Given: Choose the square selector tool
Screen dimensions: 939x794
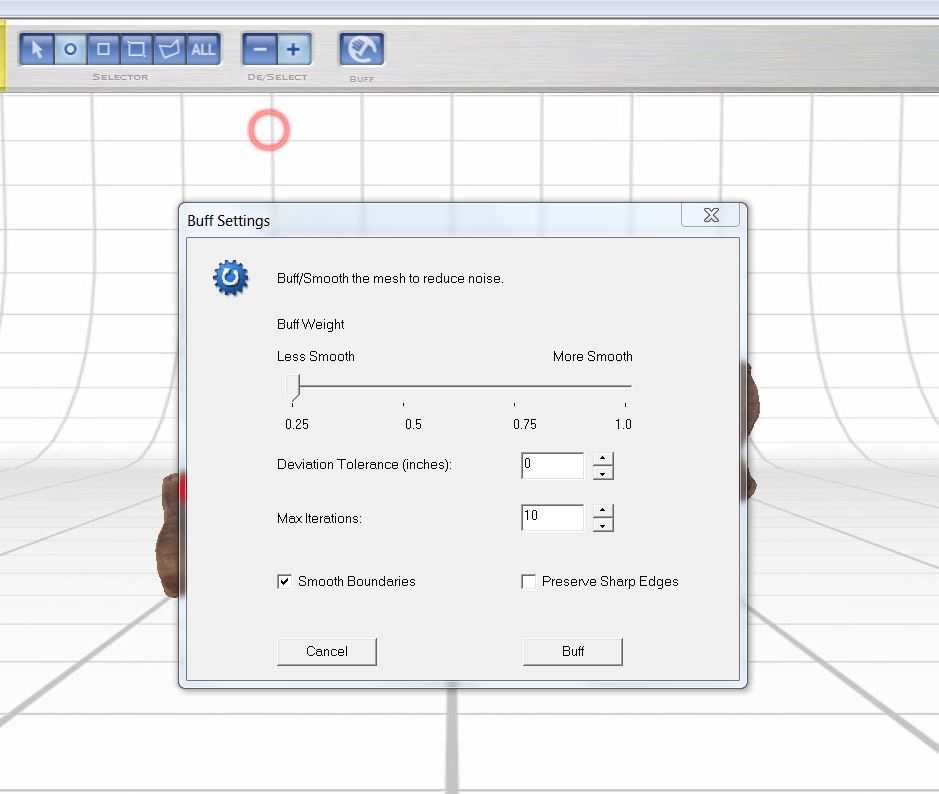Looking at the screenshot, I should [104, 49].
